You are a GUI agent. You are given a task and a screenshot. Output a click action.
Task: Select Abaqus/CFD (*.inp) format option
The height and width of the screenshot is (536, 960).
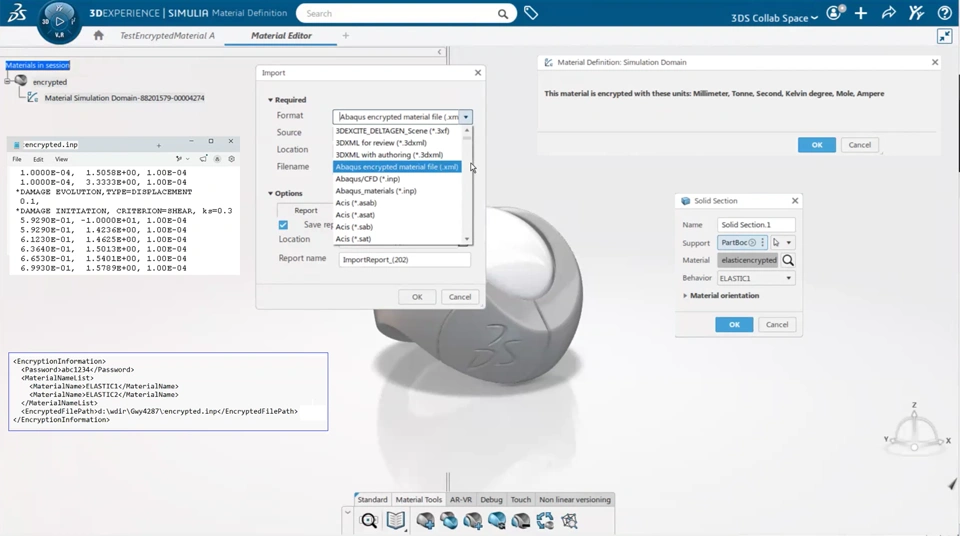(x=397, y=179)
